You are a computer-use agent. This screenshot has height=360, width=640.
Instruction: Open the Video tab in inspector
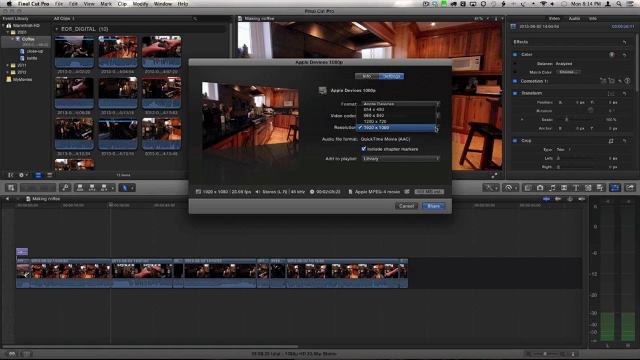(x=554, y=19)
